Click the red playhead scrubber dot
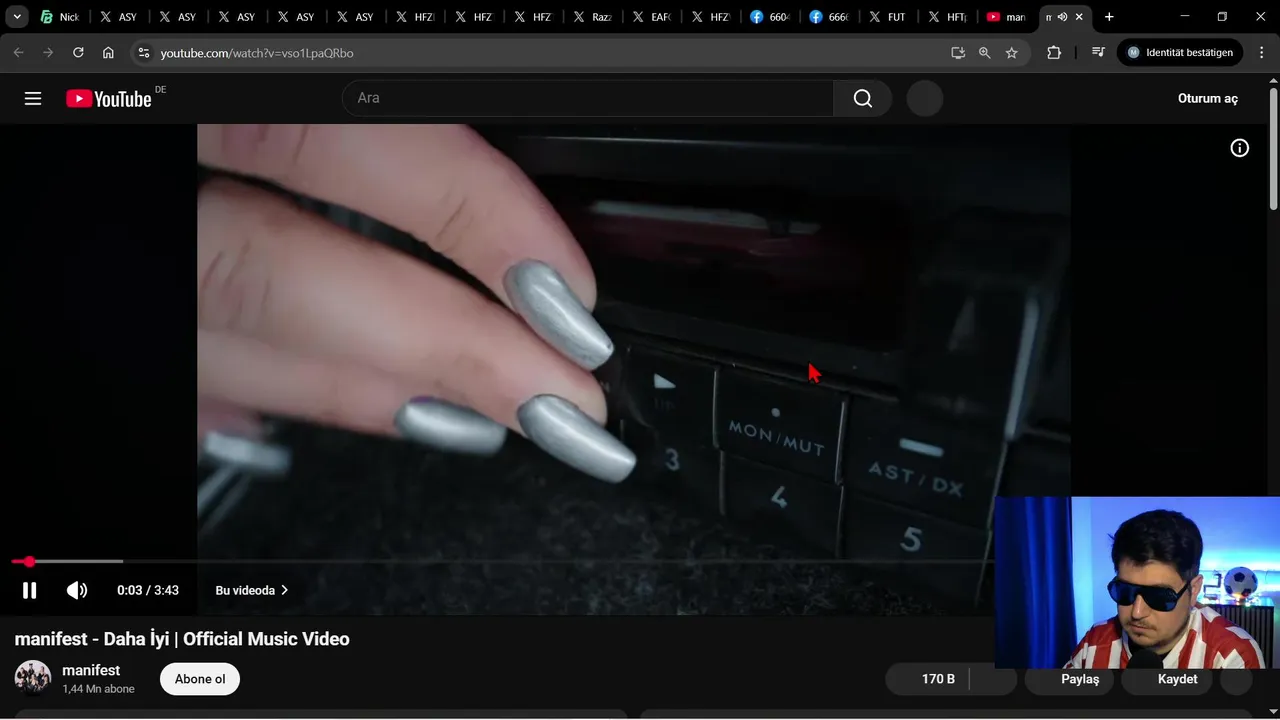Screen dimensions: 1280x720 coord(29,562)
